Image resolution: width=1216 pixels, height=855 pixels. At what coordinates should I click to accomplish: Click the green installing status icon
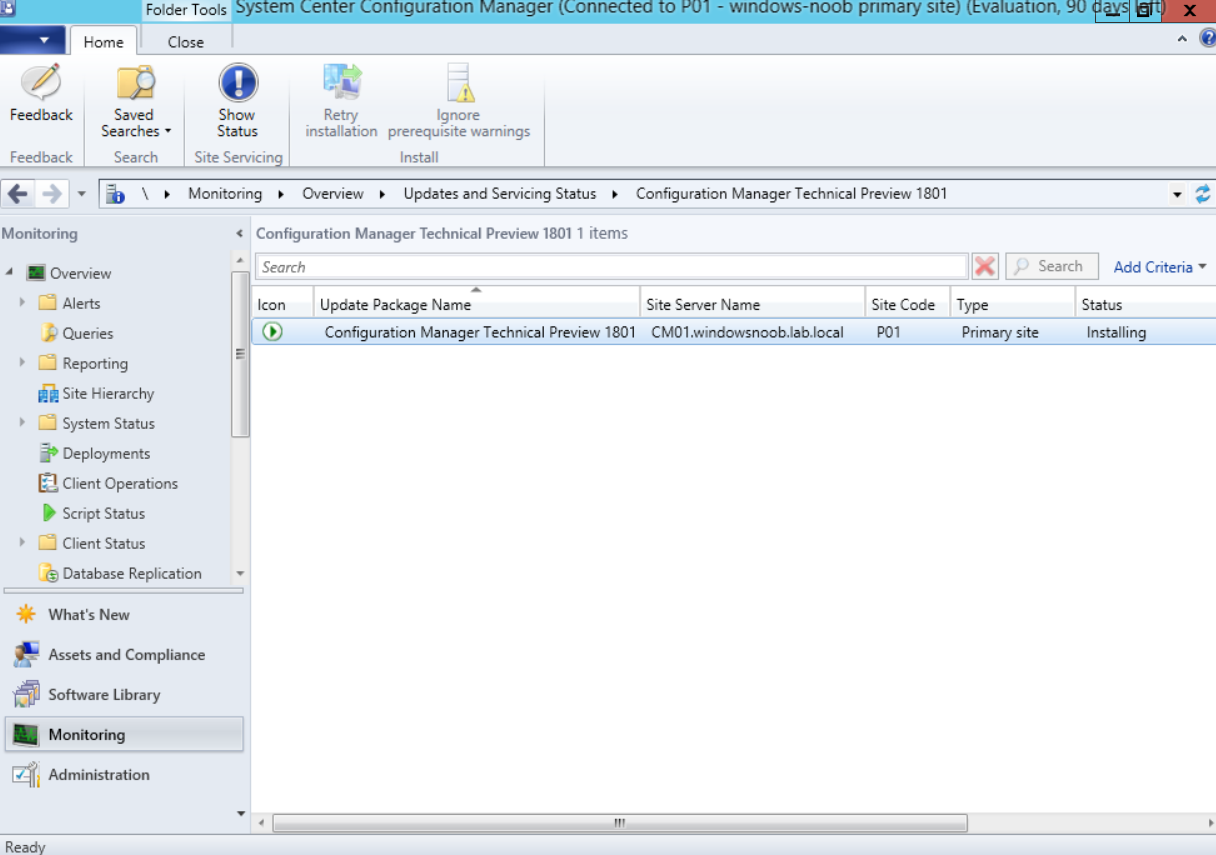coord(272,332)
